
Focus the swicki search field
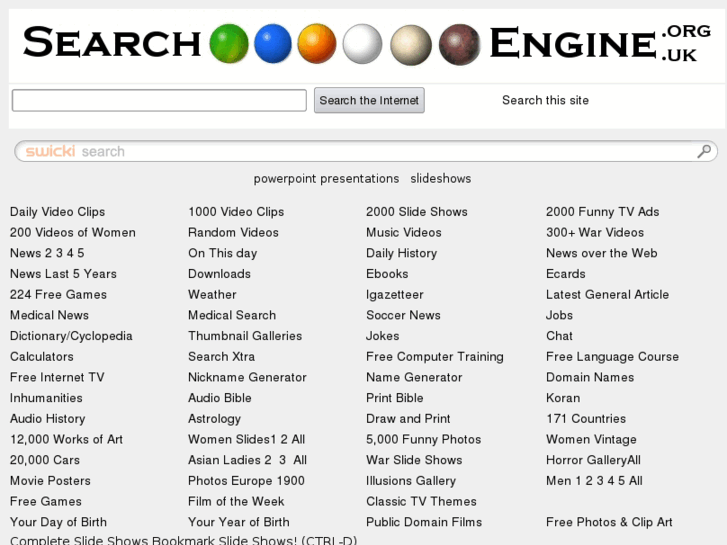(x=366, y=151)
